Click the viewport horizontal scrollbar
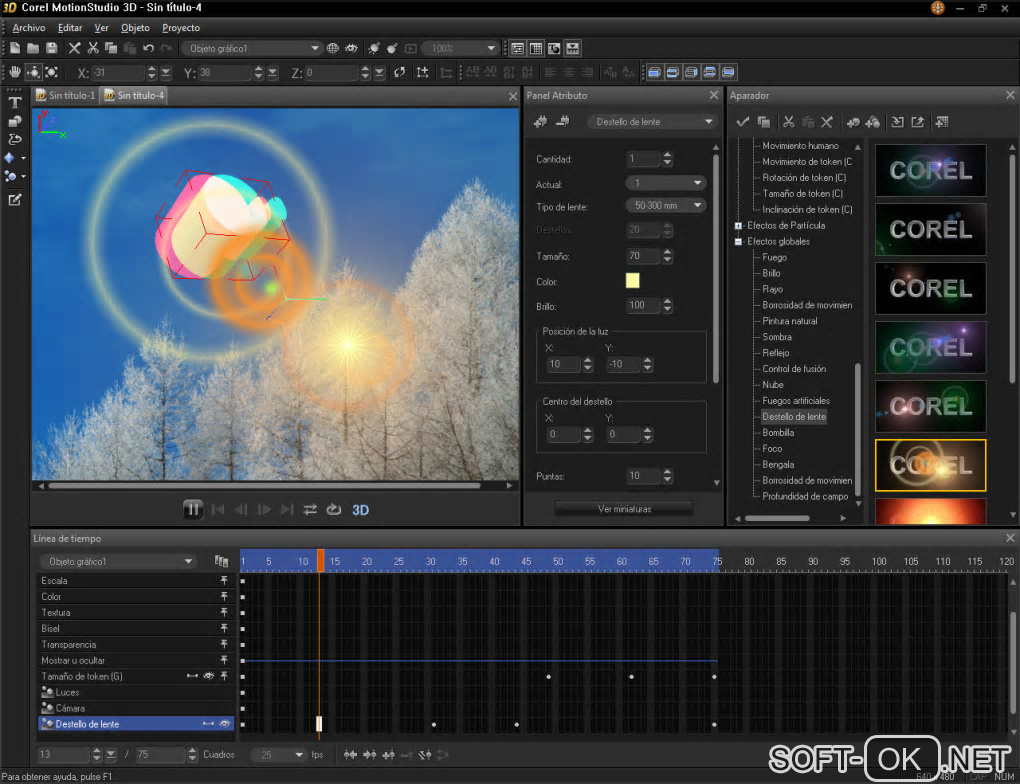 (x=264, y=485)
